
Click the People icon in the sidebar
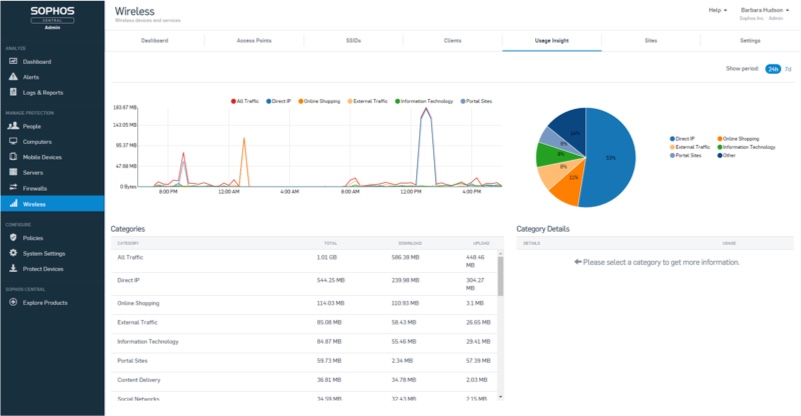[x=13, y=126]
